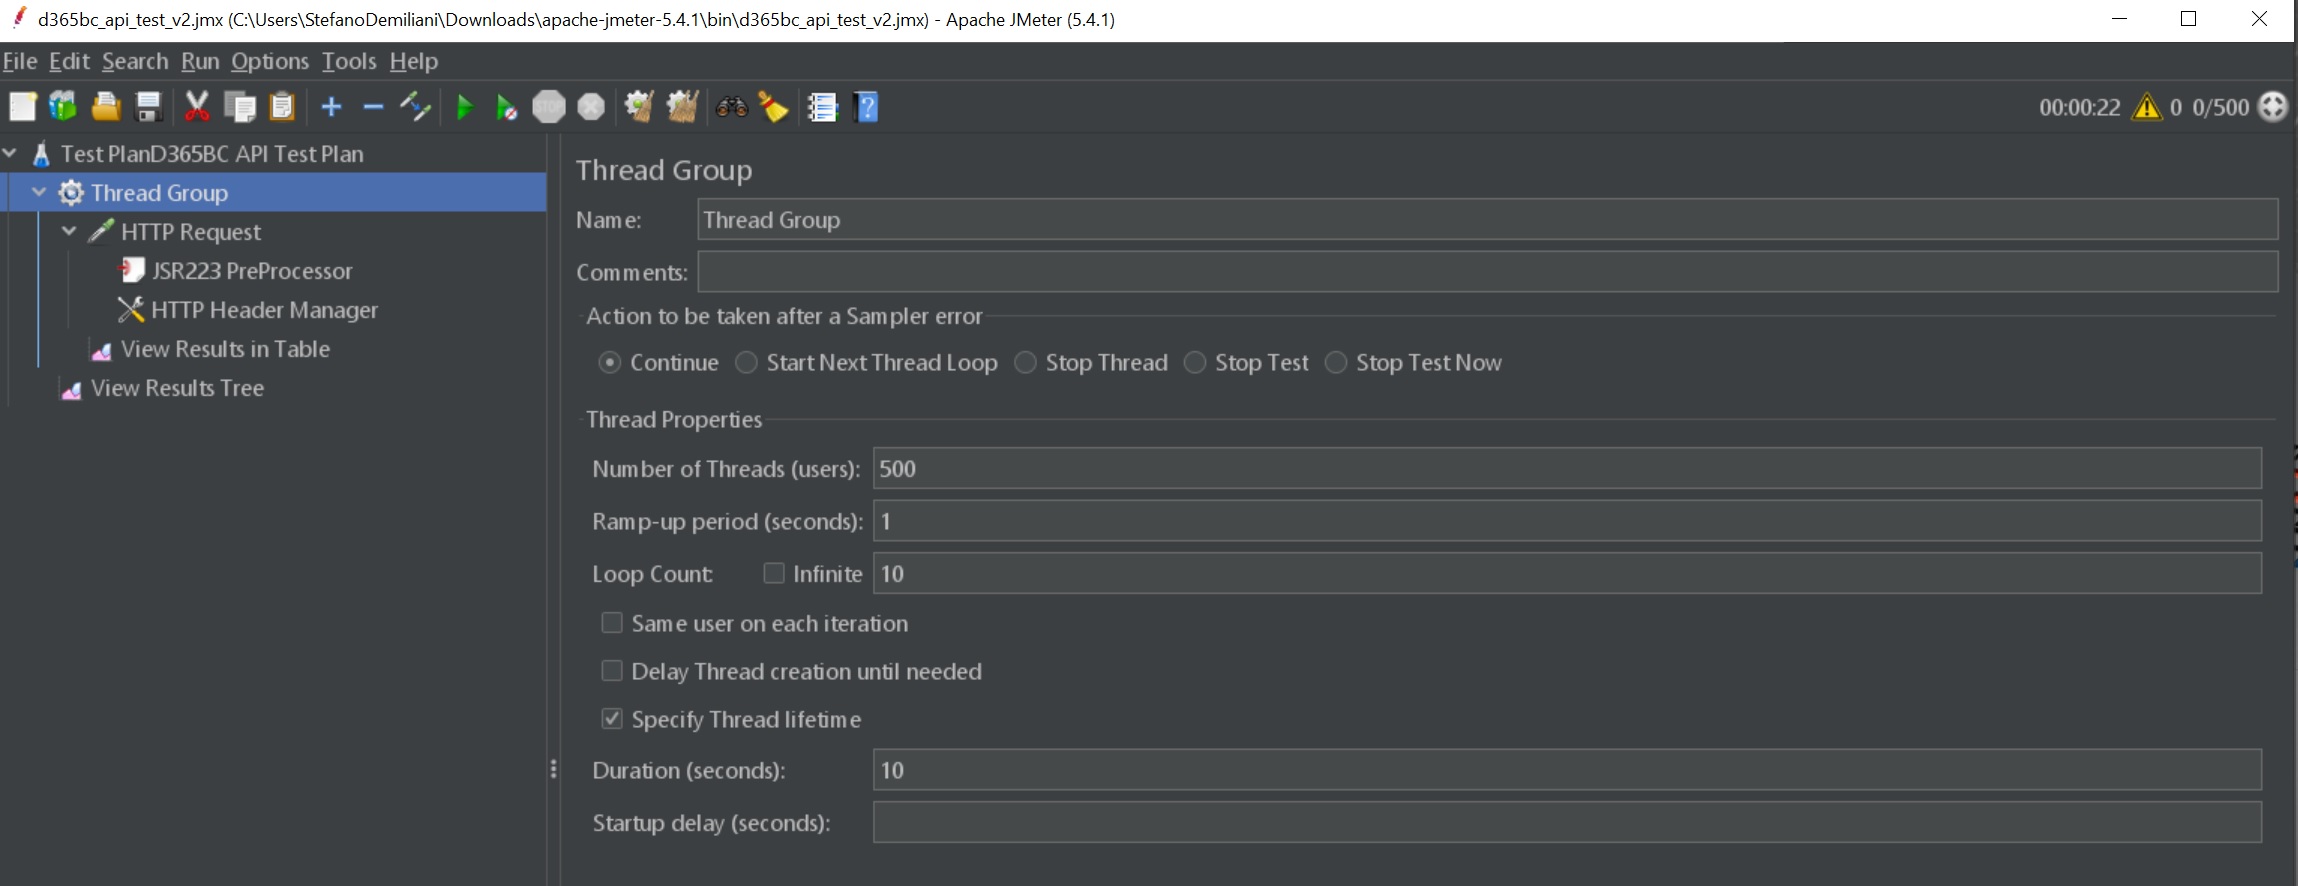The height and width of the screenshot is (886, 2298).
Task: Check Same user on each iteration
Action: 612,623
